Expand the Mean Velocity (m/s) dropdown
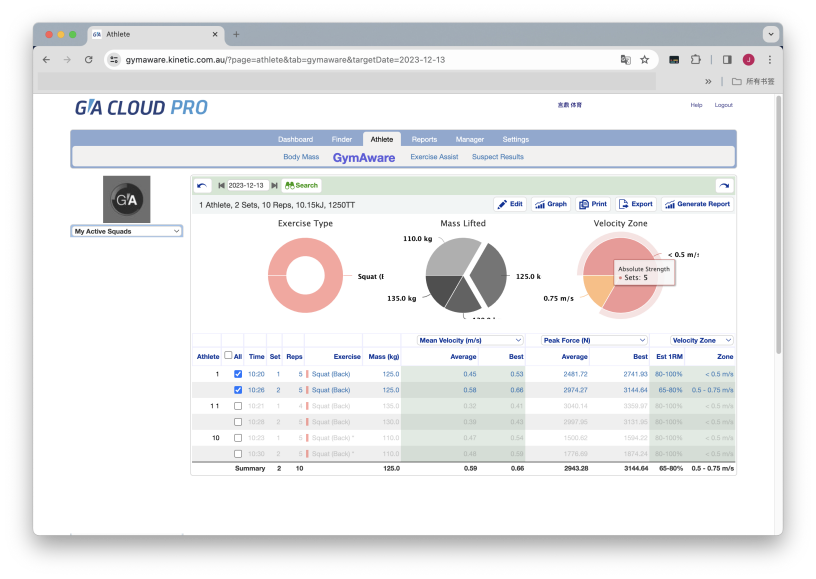816x579 pixels. click(470, 340)
